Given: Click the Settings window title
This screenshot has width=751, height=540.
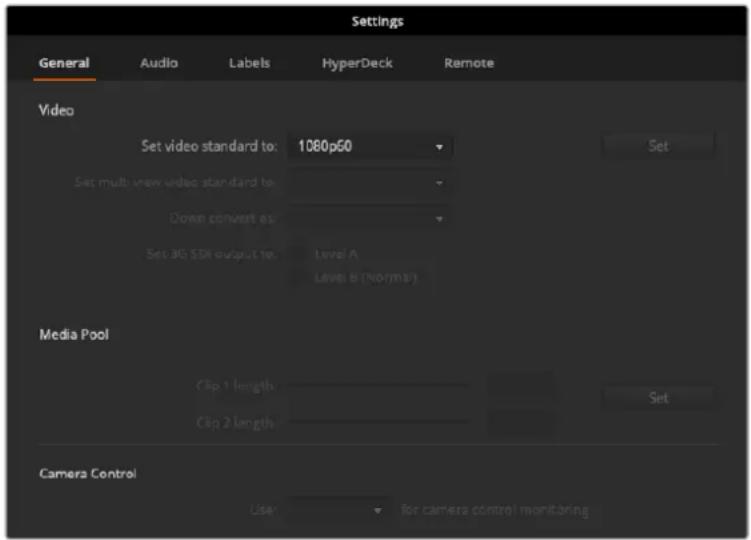Looking at the screenshot, I should coord(377,21).
